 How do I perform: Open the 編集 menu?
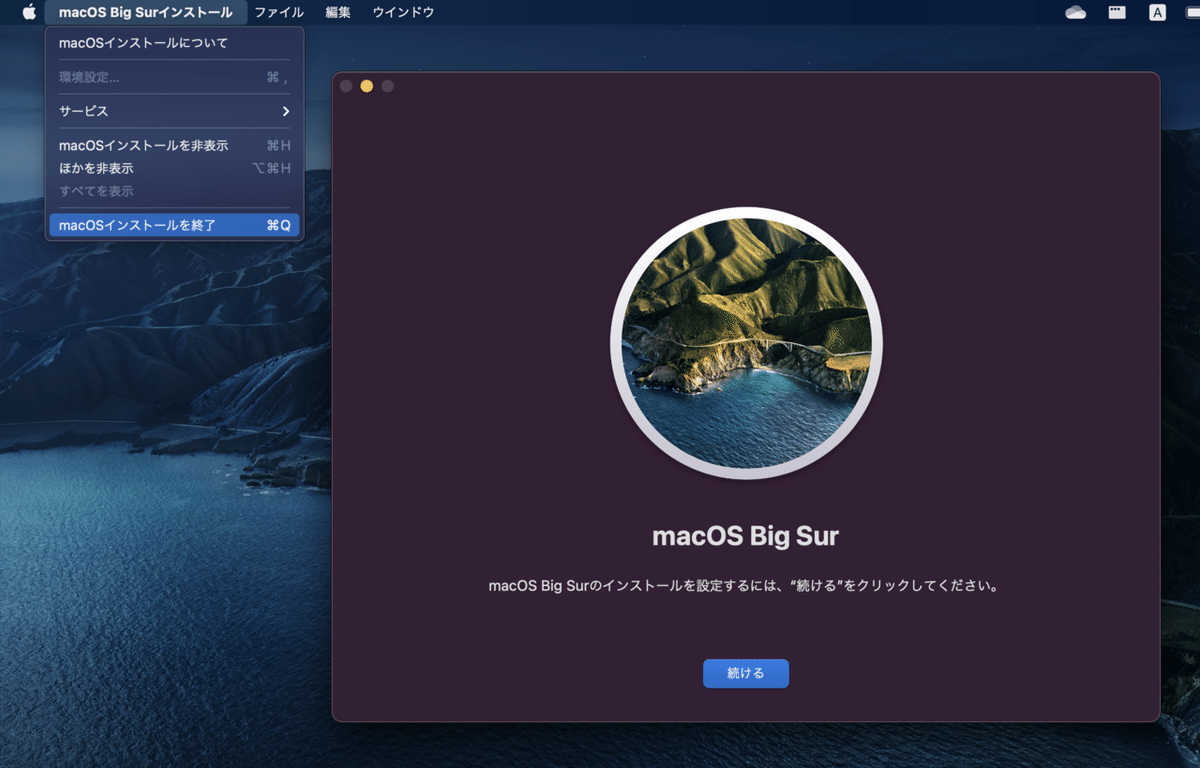click(x=338, y=12)
